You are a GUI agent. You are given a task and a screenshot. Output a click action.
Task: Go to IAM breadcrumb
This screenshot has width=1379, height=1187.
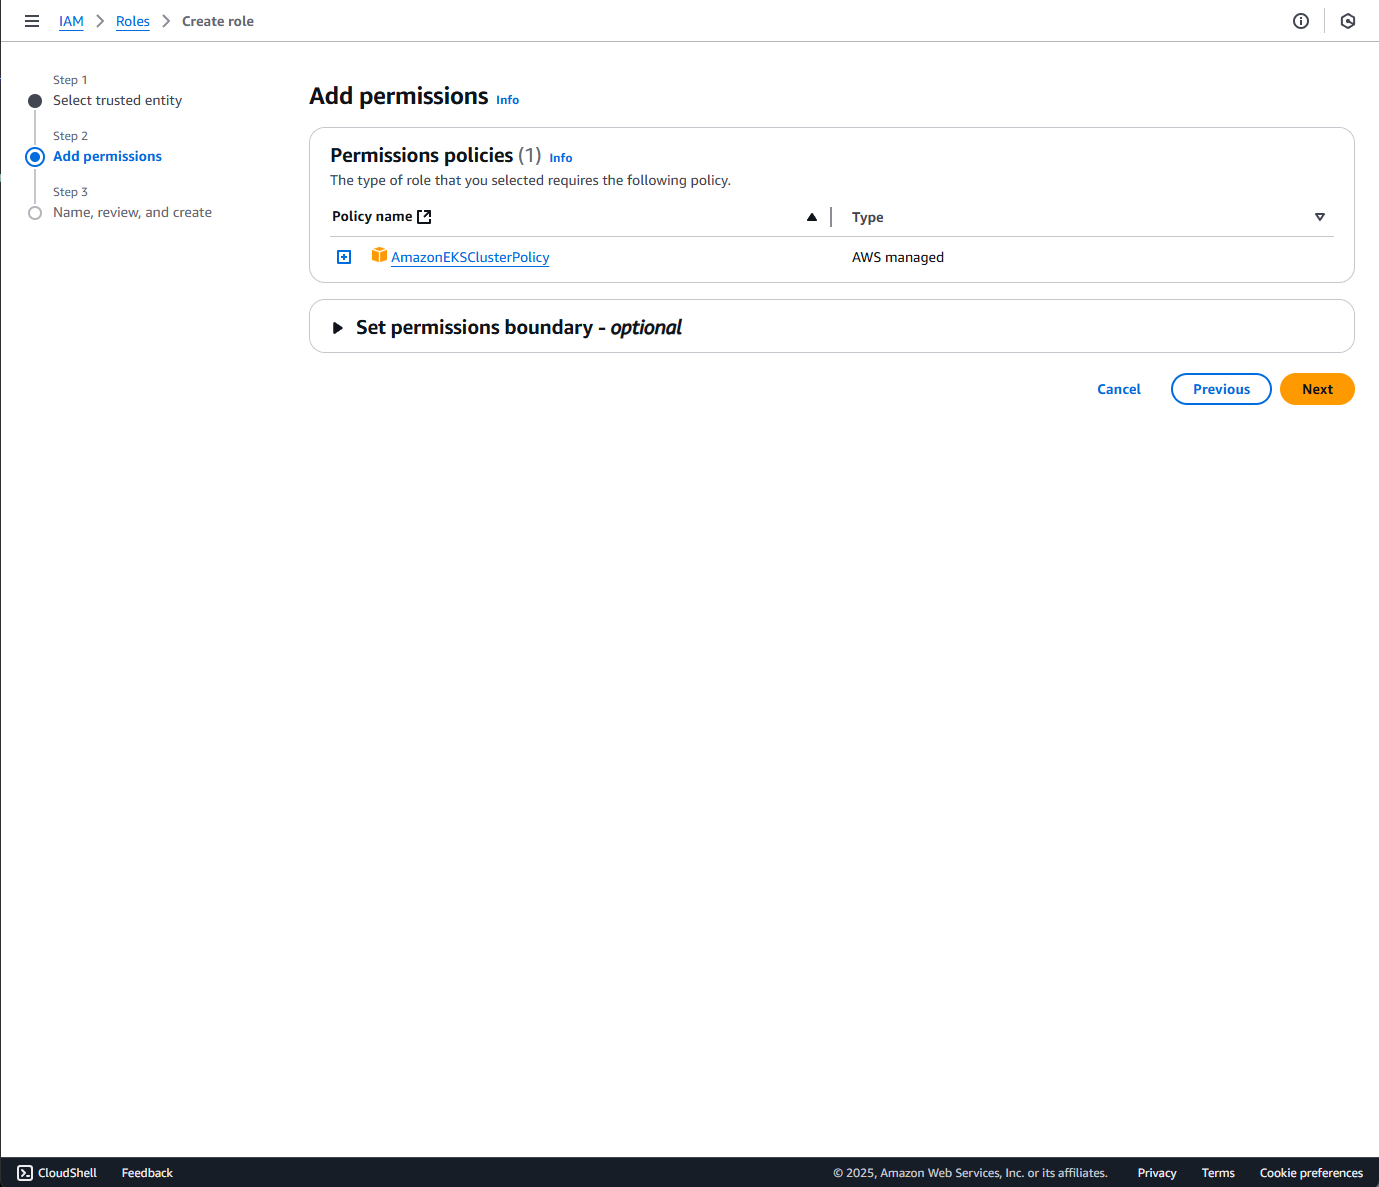pyautogui.click(x=71, y=21)
